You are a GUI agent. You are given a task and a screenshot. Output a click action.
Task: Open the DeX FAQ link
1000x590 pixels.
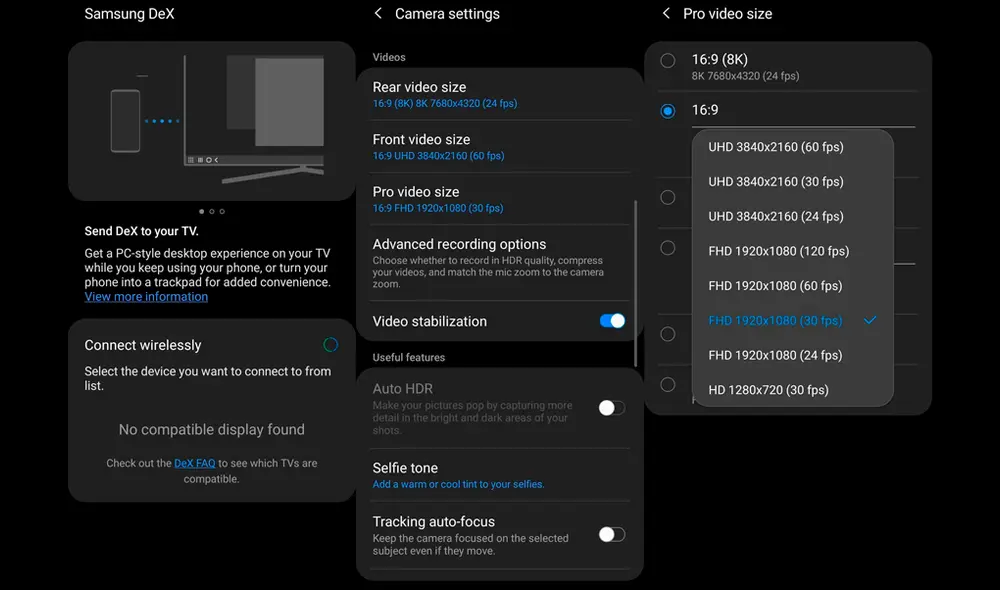click(196, 462)
